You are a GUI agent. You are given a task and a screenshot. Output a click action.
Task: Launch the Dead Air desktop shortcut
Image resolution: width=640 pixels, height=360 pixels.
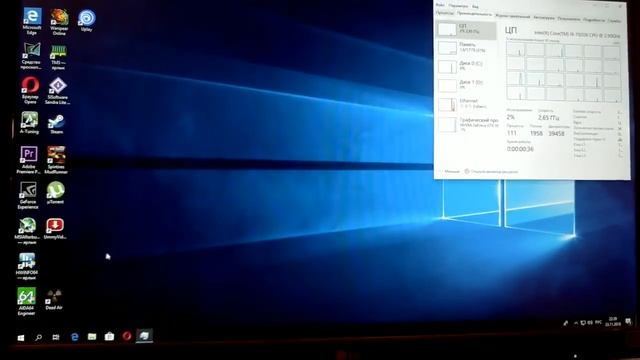tap(54, 300)
